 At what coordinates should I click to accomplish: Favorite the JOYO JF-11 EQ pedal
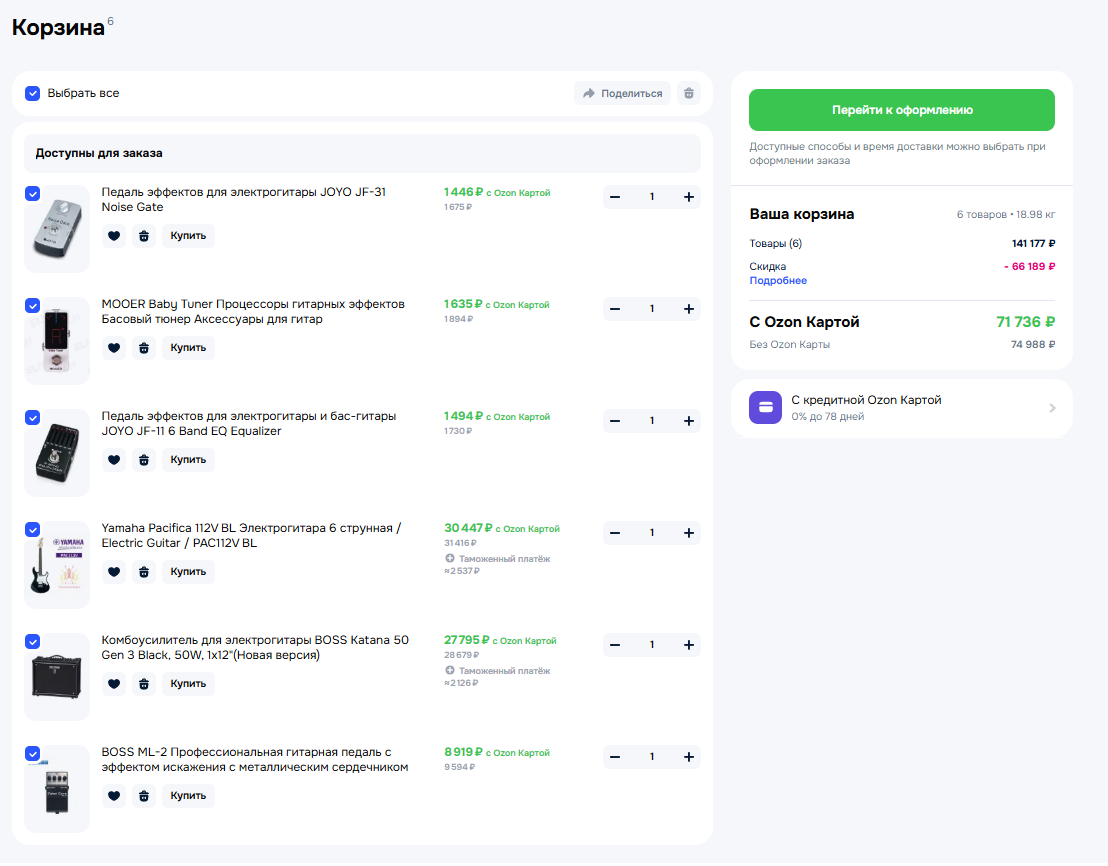point(114,460)
